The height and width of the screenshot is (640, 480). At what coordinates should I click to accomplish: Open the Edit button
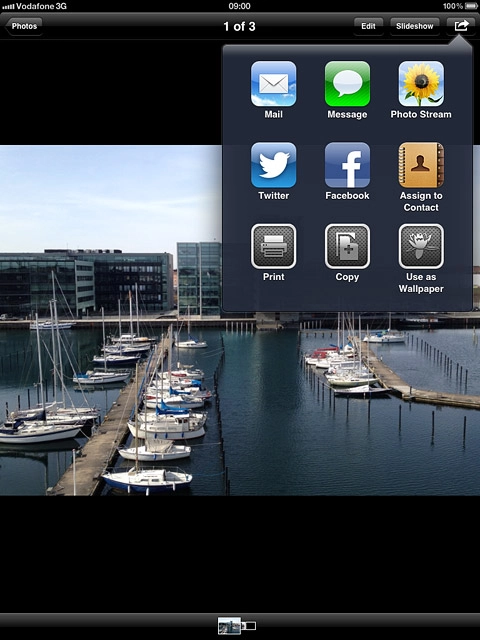pos(368,26)
